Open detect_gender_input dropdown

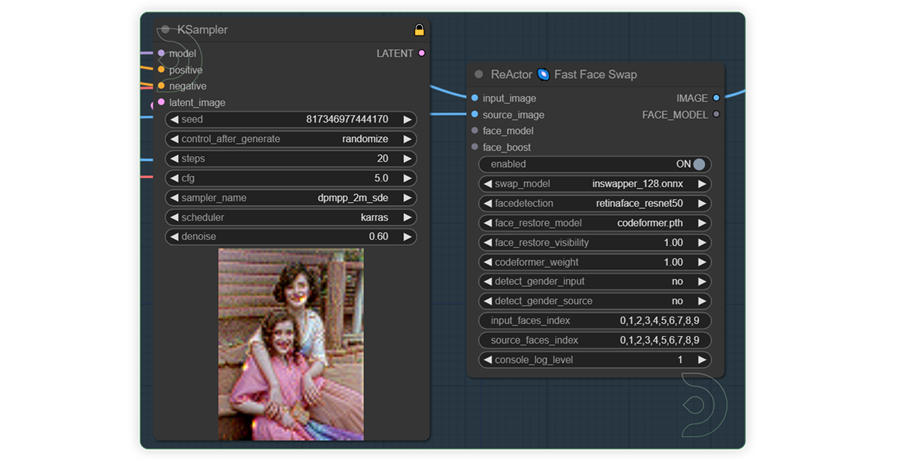(x=595, y=281)
